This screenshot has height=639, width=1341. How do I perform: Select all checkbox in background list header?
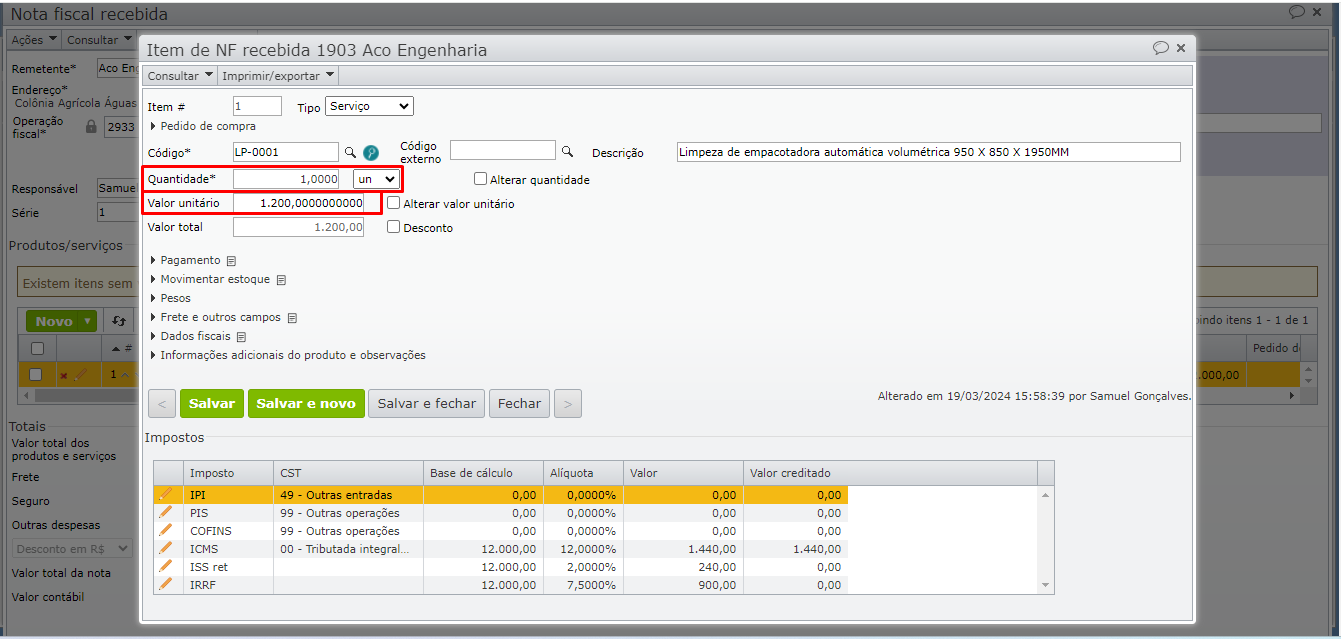coord(37,348)
